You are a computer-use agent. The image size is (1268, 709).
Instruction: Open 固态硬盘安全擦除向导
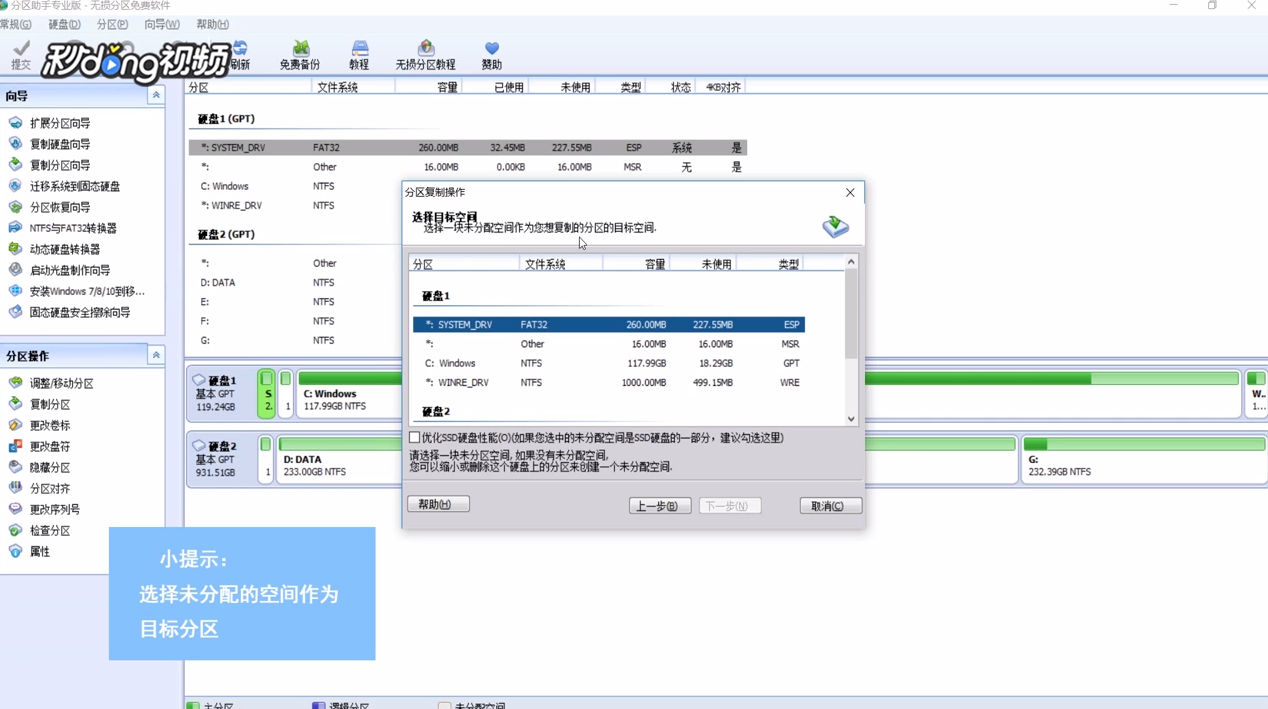79,312
